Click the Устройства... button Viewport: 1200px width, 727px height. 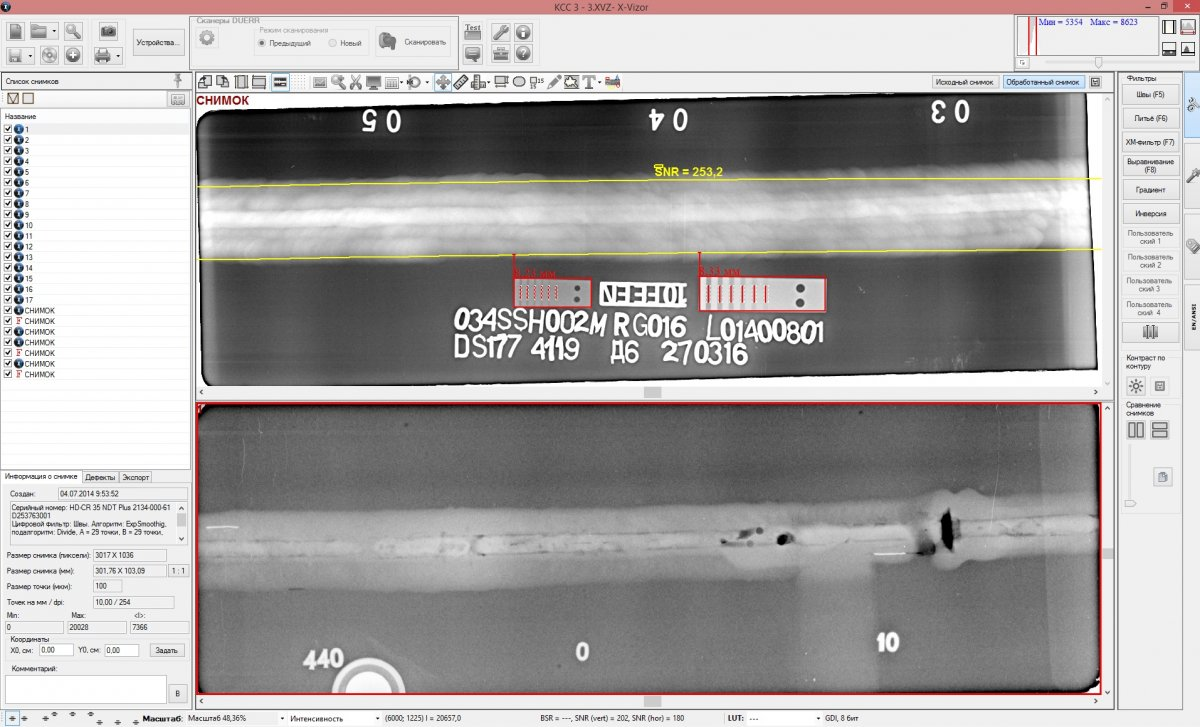[159, 43]
